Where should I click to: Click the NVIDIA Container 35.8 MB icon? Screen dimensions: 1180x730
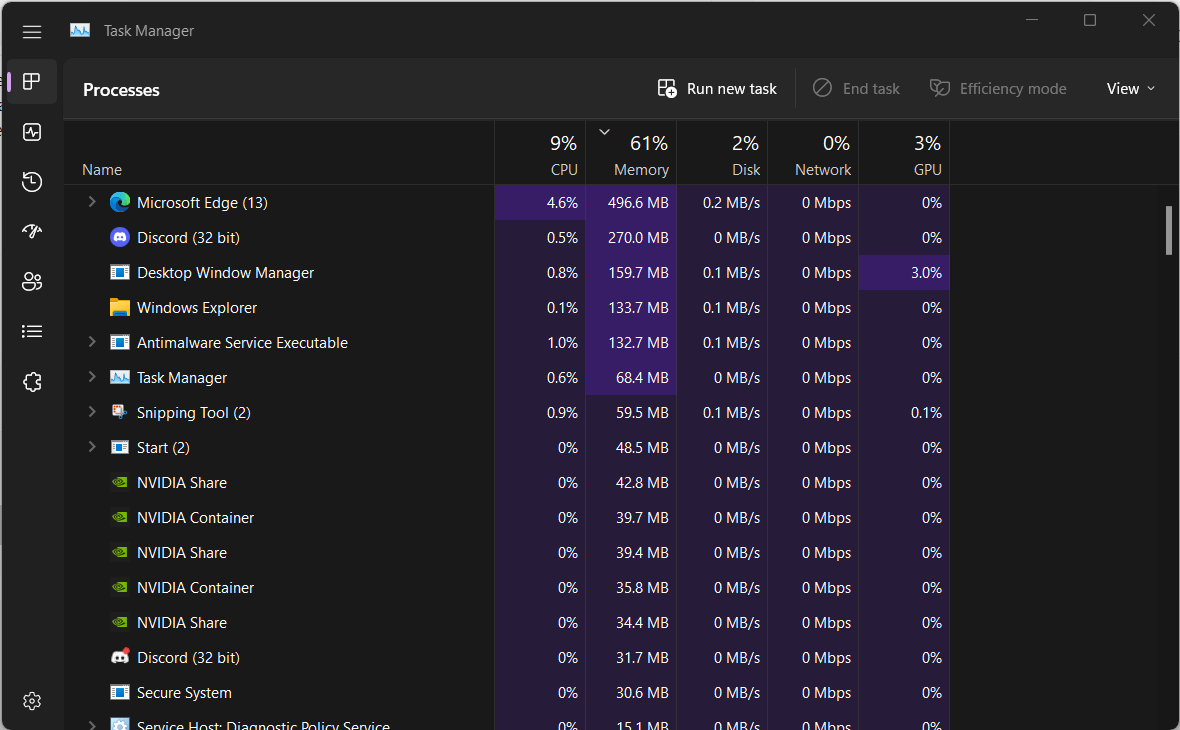click(x=120, y=587)
